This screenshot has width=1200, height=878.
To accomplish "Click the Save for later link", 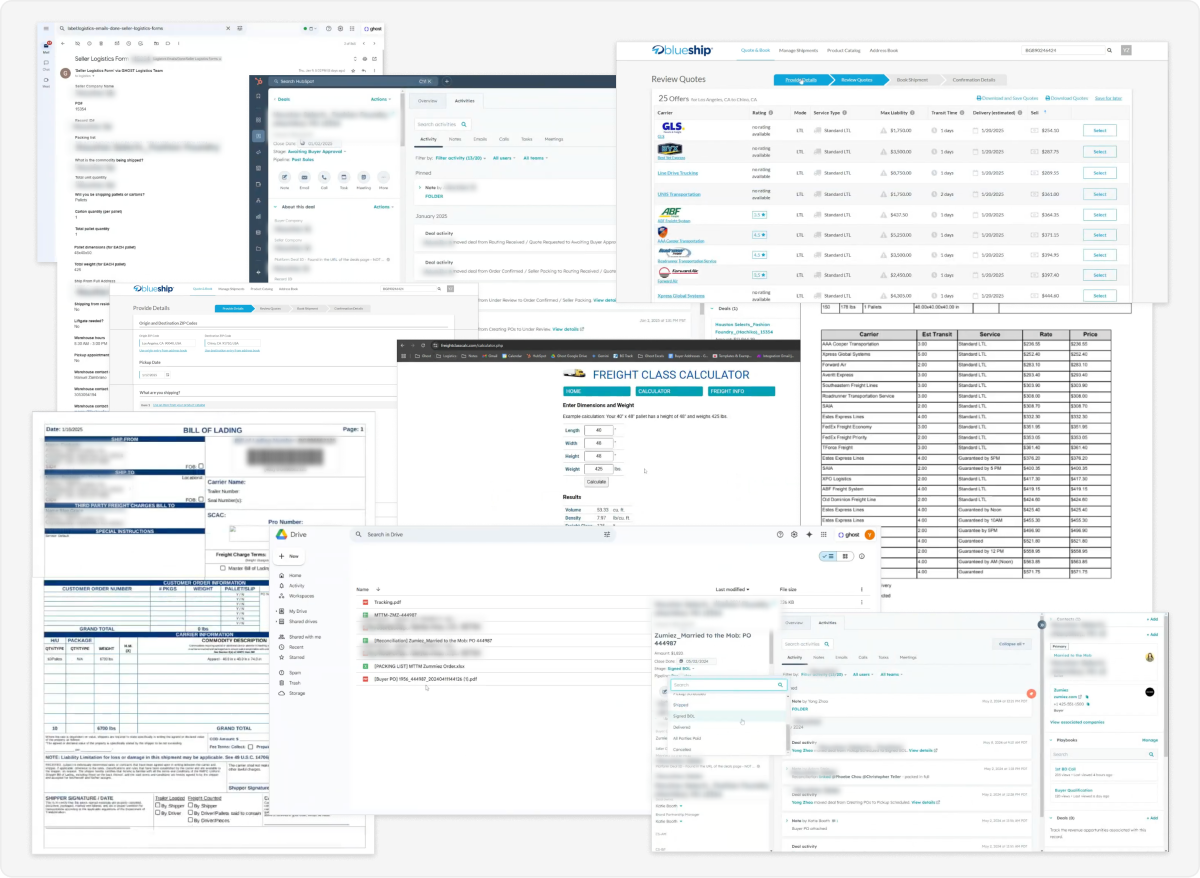I will click(x=1108, y=98).
